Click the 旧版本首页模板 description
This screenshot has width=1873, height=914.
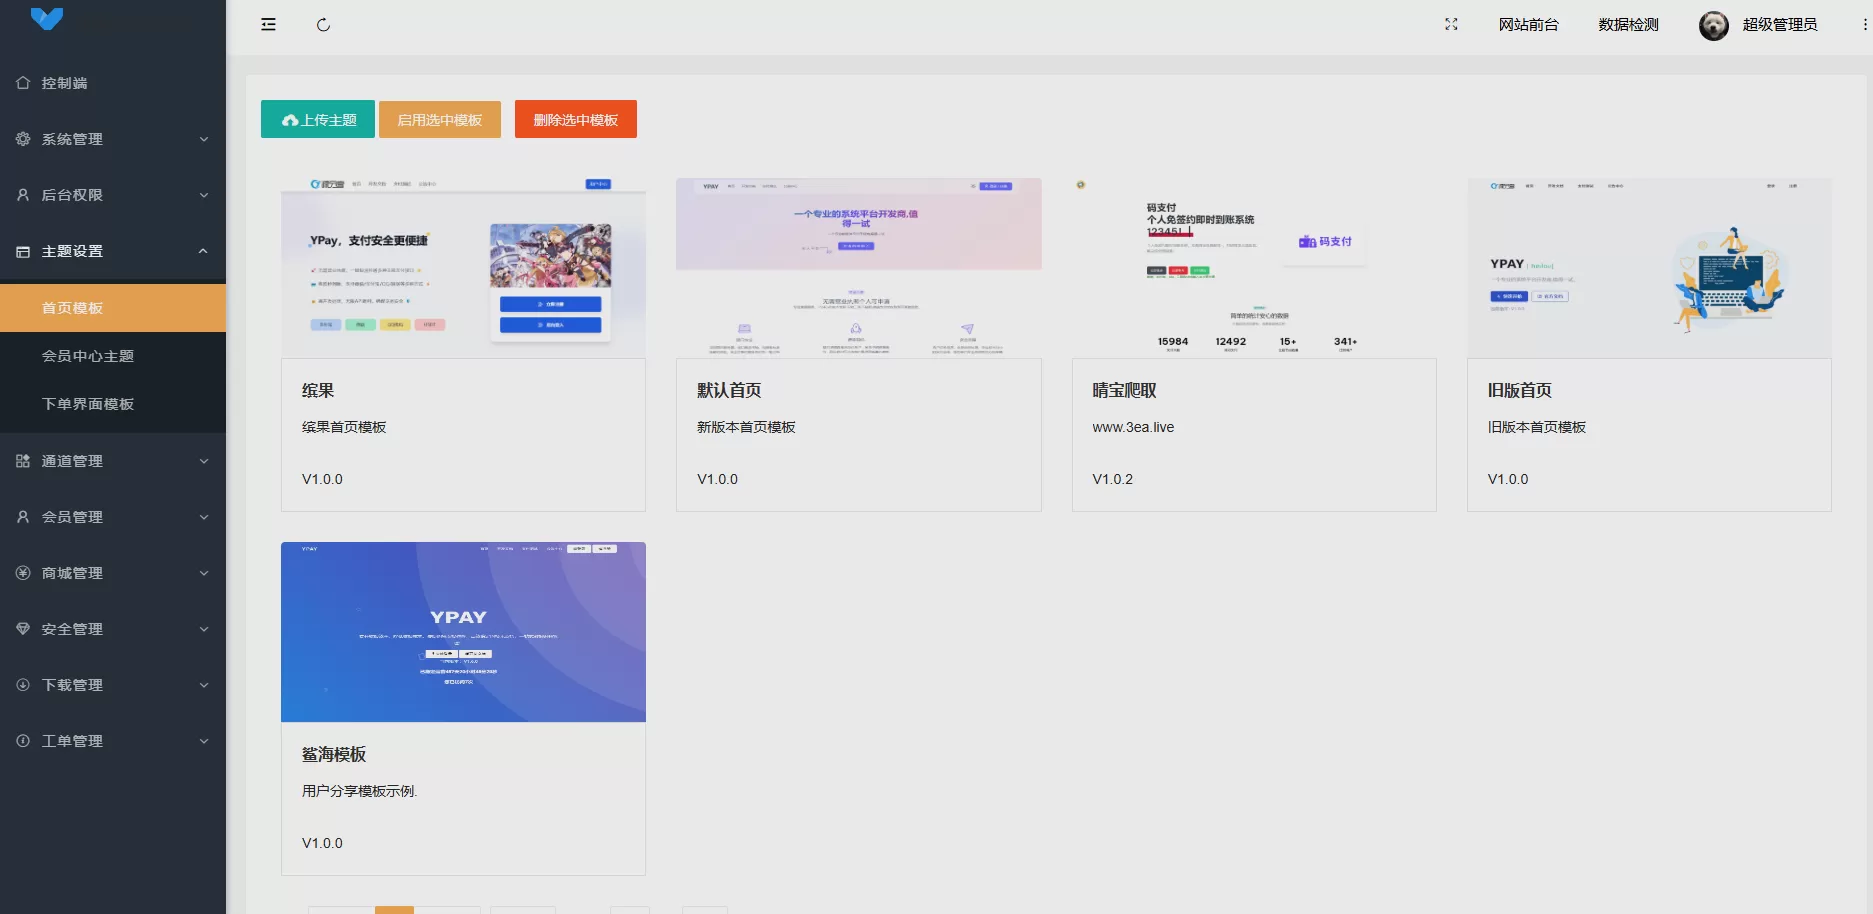[x=1537, y=427]
